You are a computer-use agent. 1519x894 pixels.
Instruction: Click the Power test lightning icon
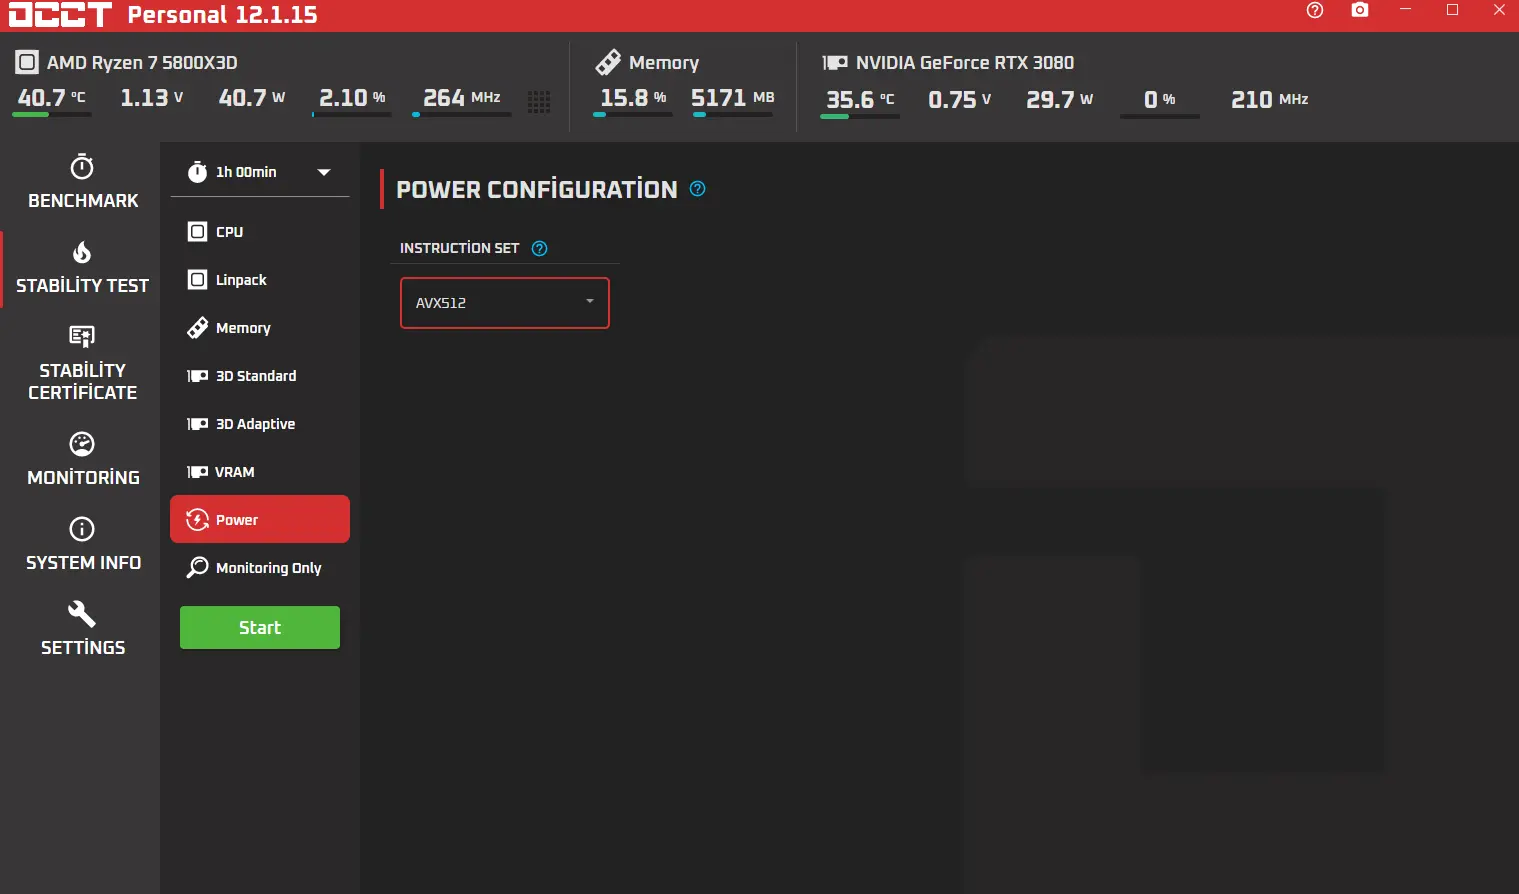coord(198,520)
